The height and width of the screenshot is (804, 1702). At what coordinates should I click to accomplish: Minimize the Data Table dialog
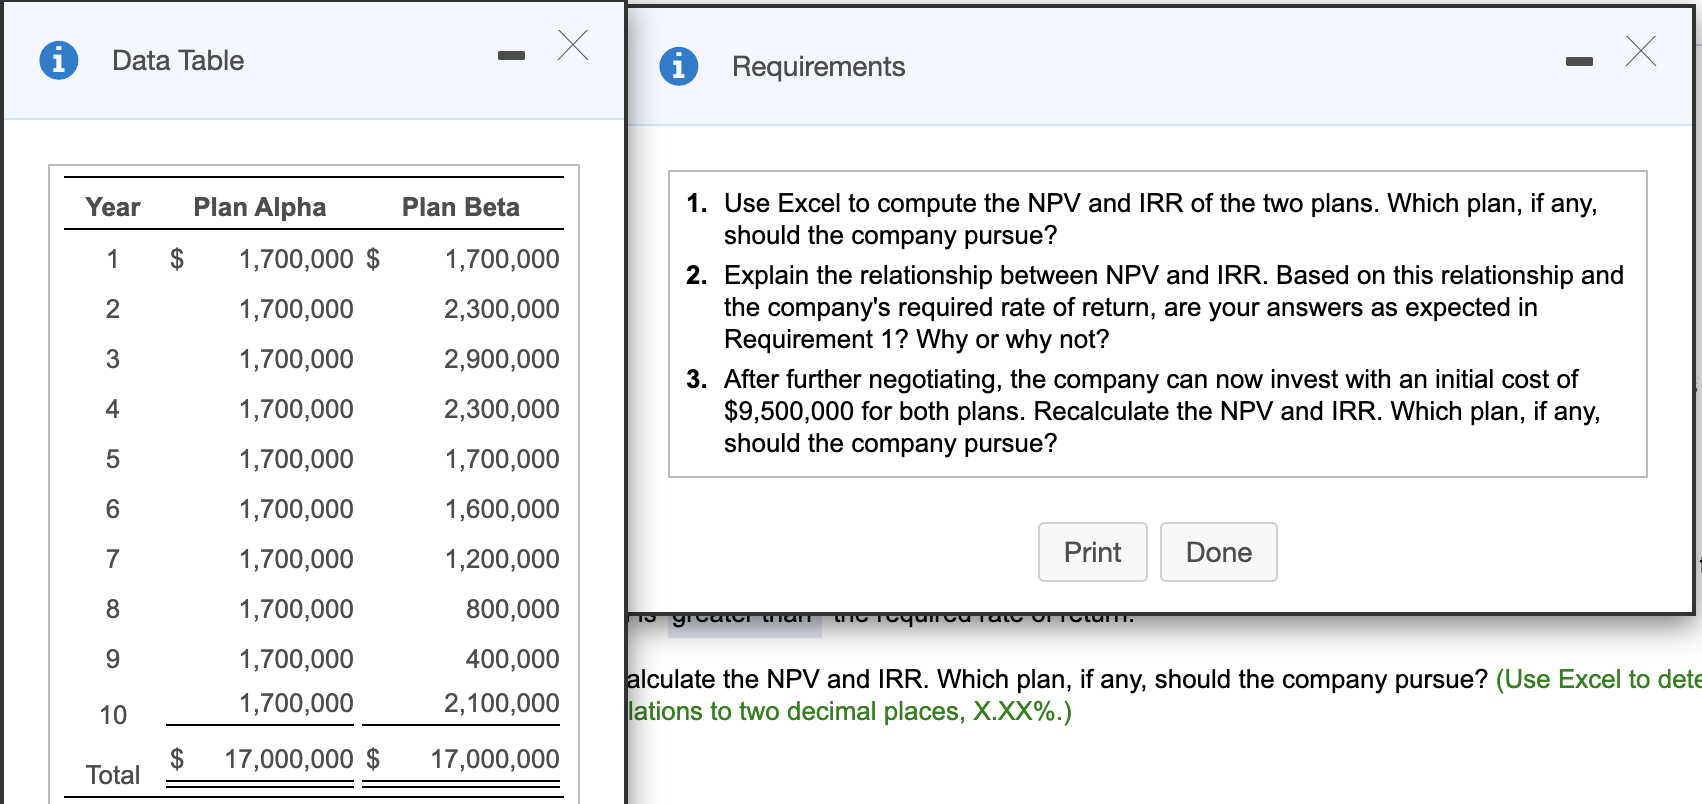[511, 56]
